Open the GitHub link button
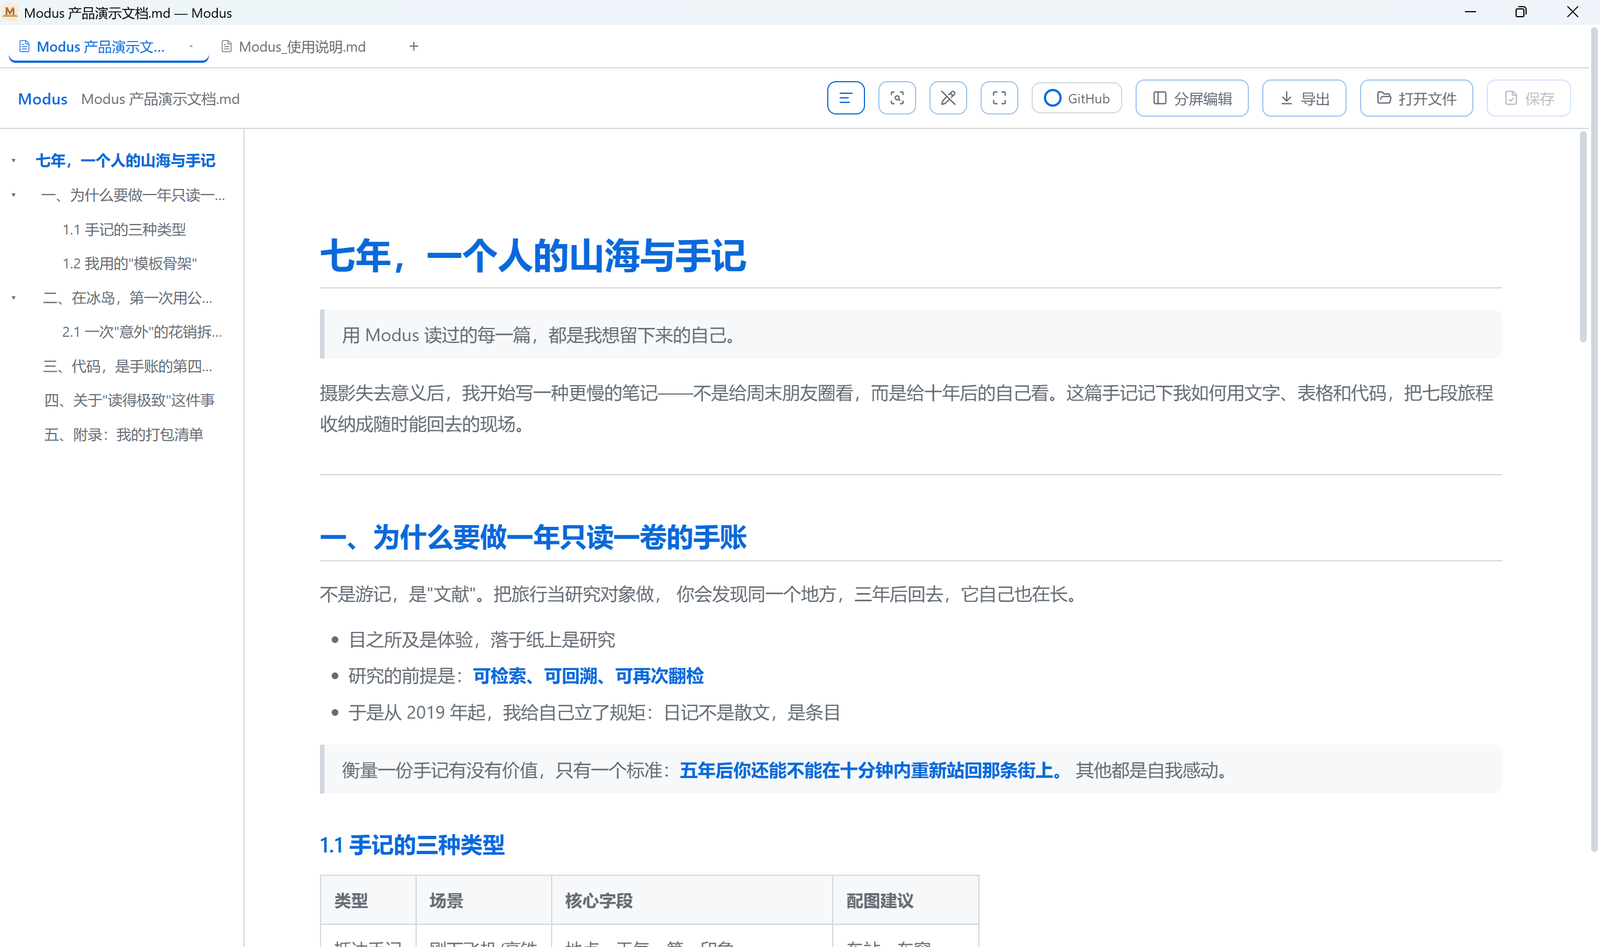1600x947 pixels. (x=1077, y=98)
